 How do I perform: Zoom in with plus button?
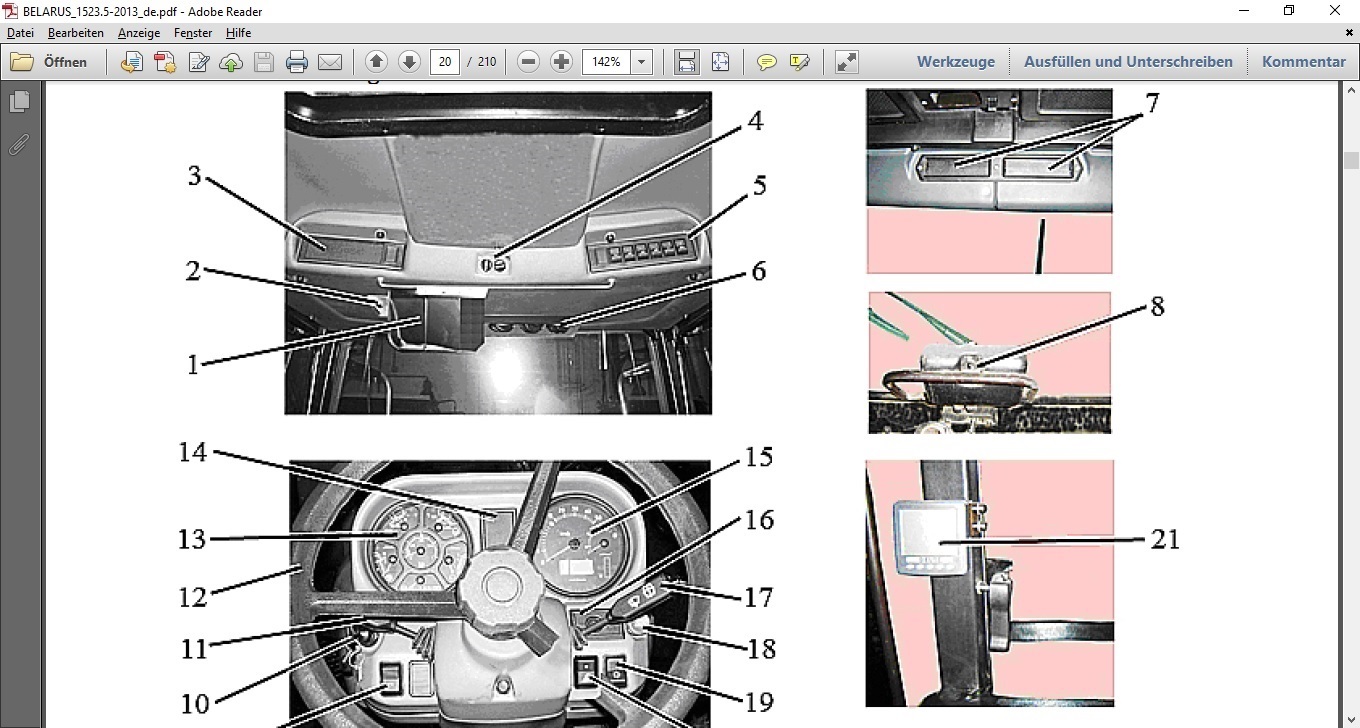tap(561, 62)
